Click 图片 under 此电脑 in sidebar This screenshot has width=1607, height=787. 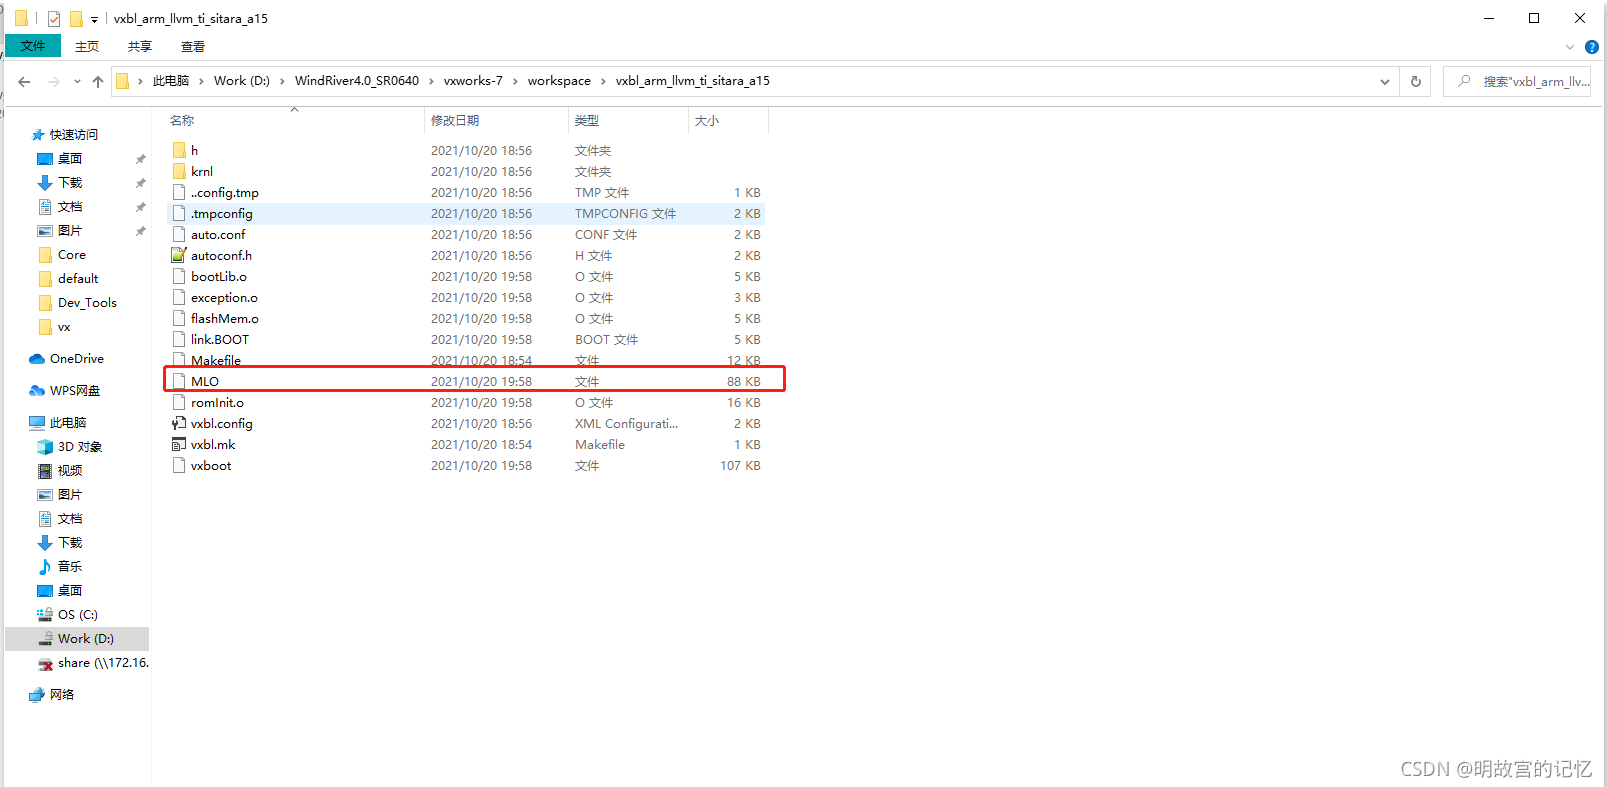coord(70,495)
